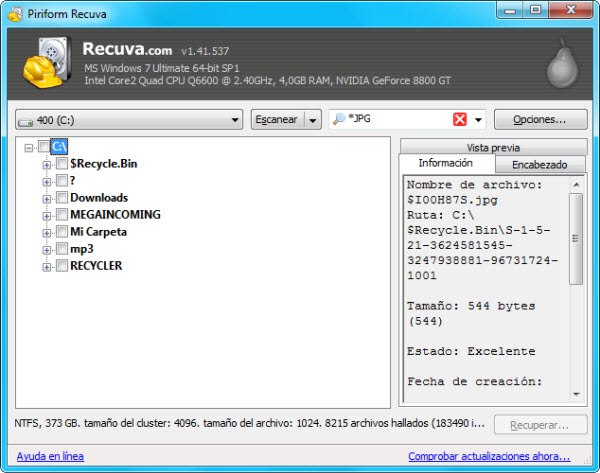Switch to the Encabezado tab
Viewport: 600px width, 473px height.
[540, 165]
